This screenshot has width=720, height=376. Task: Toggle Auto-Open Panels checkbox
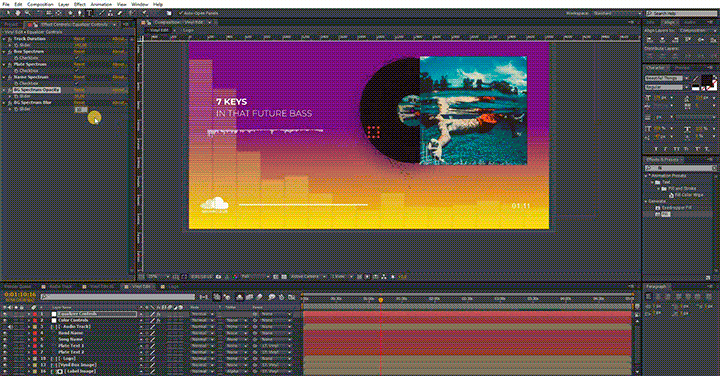180,13
